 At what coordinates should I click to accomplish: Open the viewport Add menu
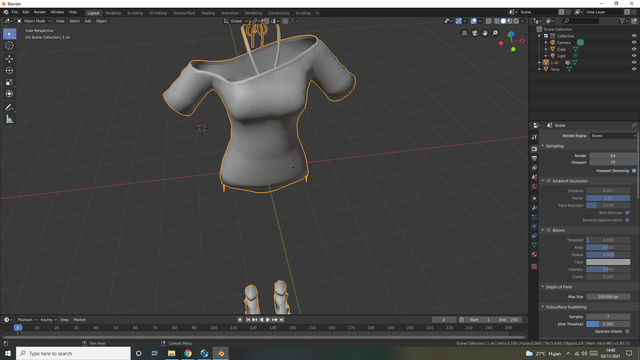click(88, 21)
